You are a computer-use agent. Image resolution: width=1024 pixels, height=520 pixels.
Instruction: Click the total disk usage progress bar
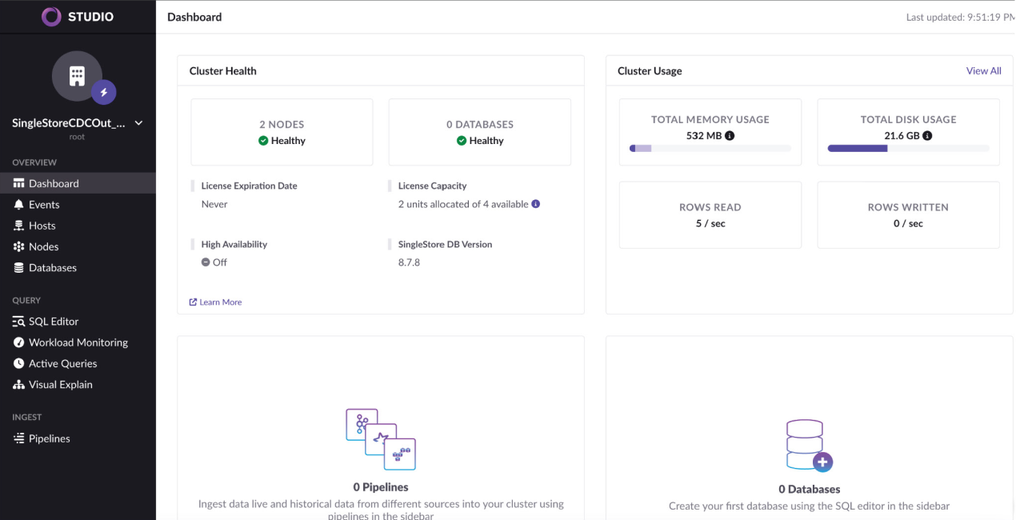click(x=908, y=148)
